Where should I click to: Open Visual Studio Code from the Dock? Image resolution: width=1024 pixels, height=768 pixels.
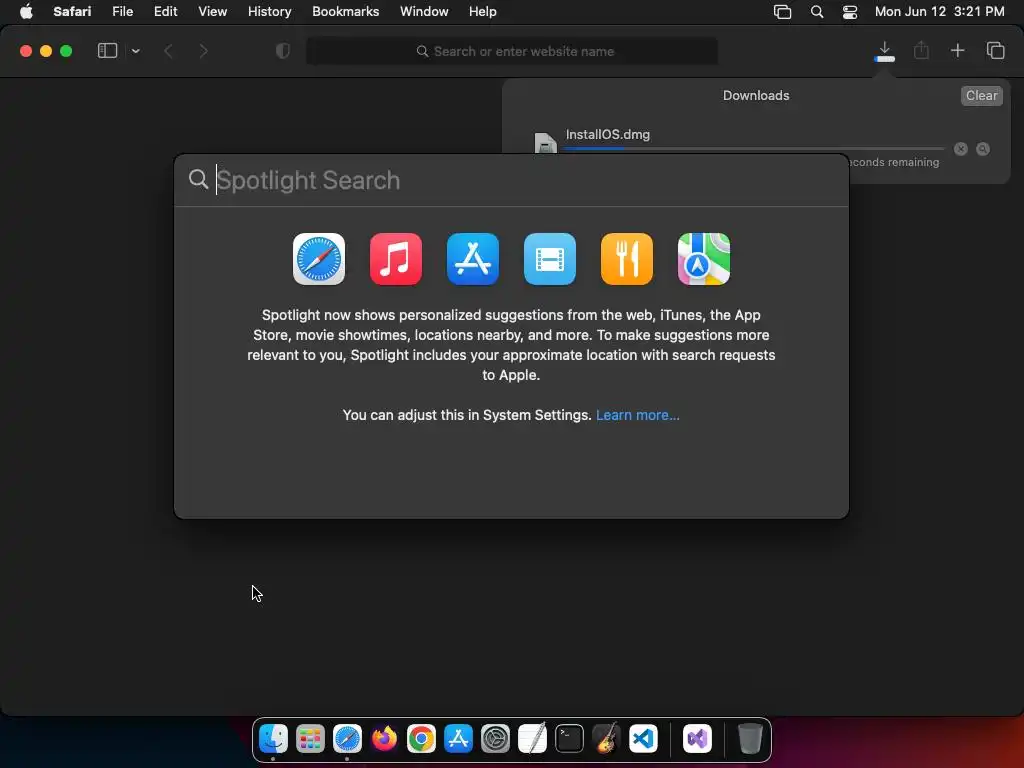(x=643, y=739)
